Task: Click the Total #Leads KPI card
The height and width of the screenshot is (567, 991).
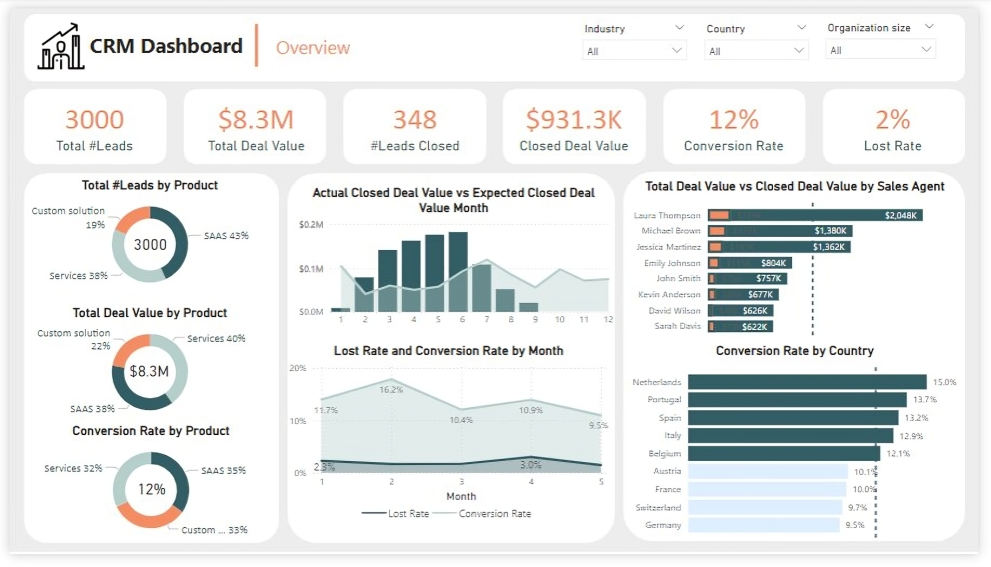Action: coord(95,127)
